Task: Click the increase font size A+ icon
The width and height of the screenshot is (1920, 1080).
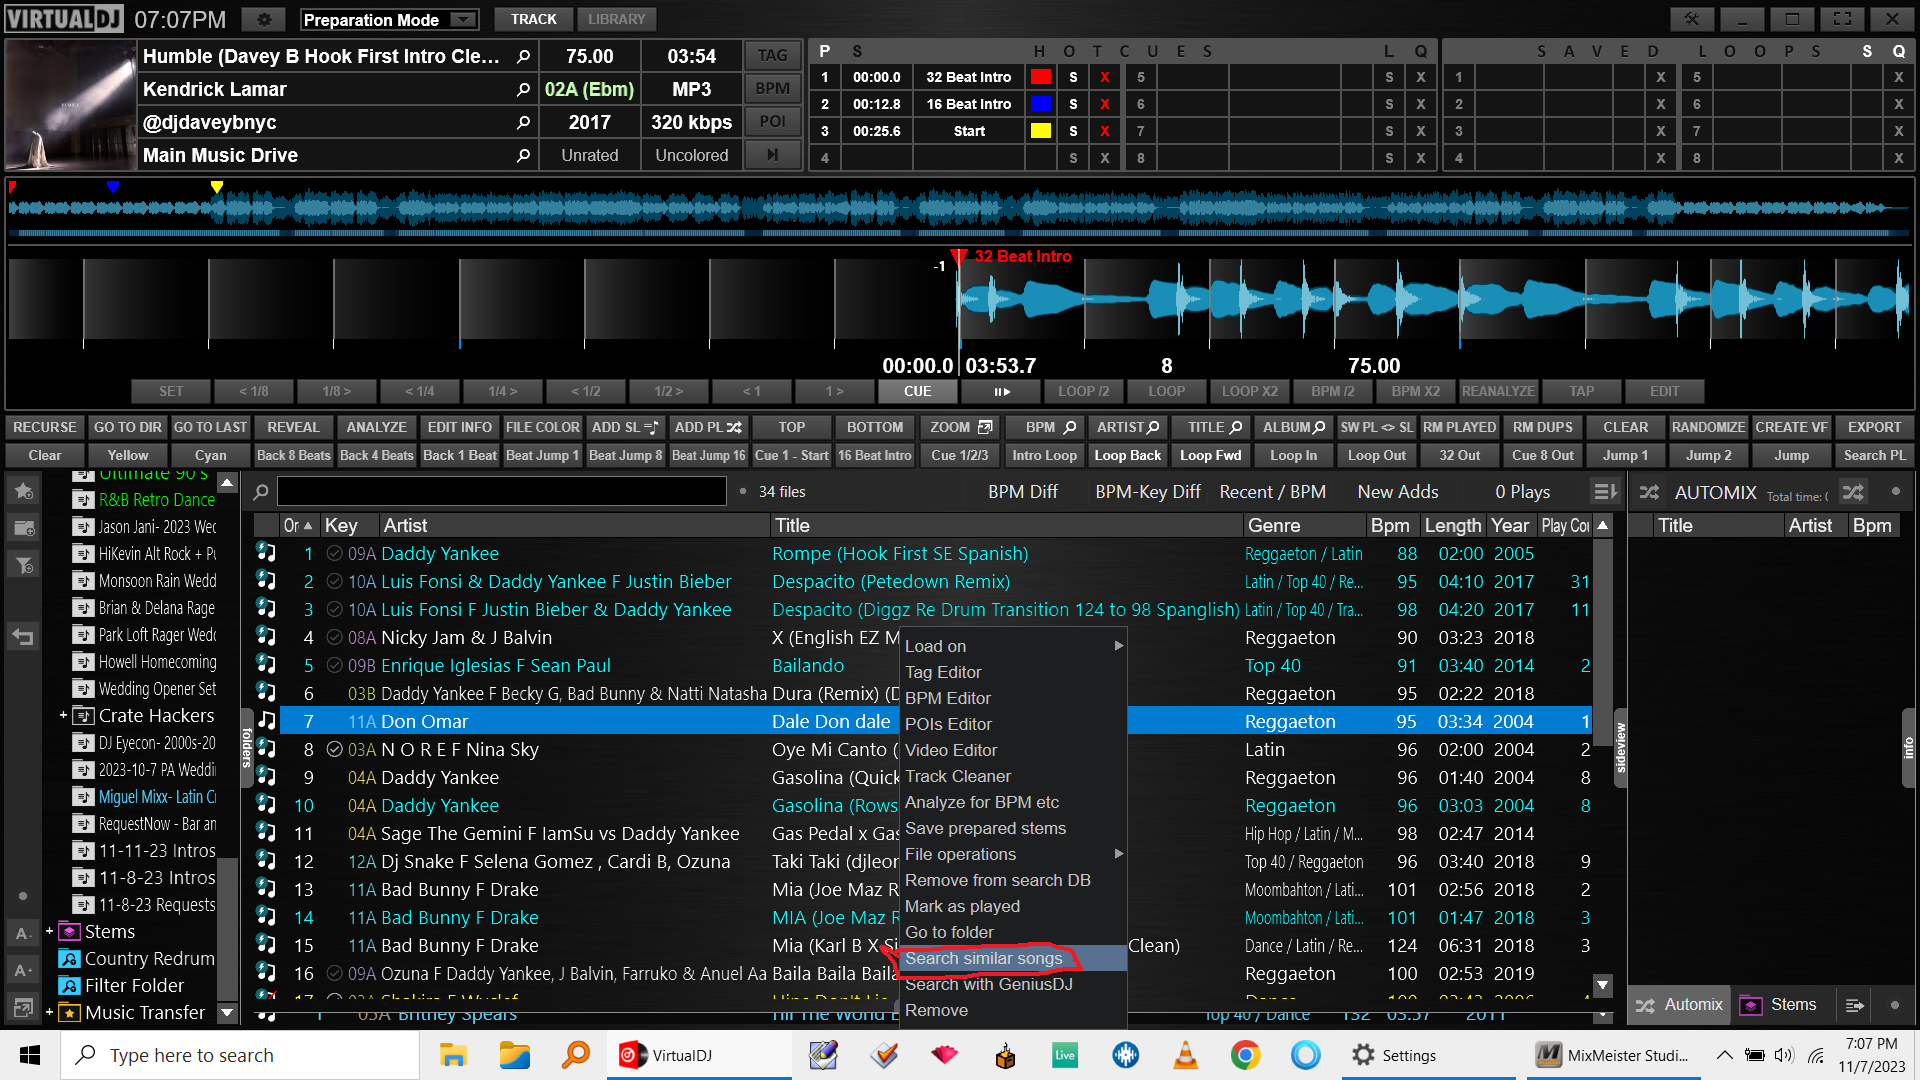Action: [22, 970]
